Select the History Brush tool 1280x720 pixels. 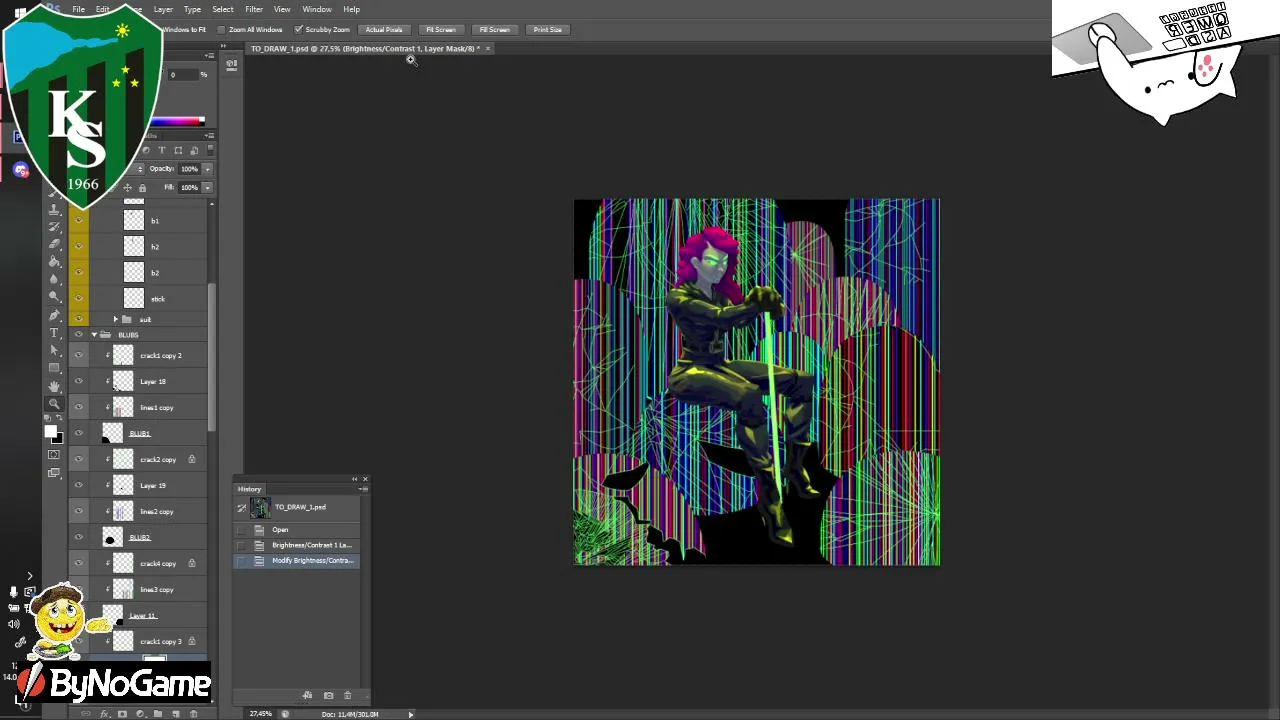(55, 226)
